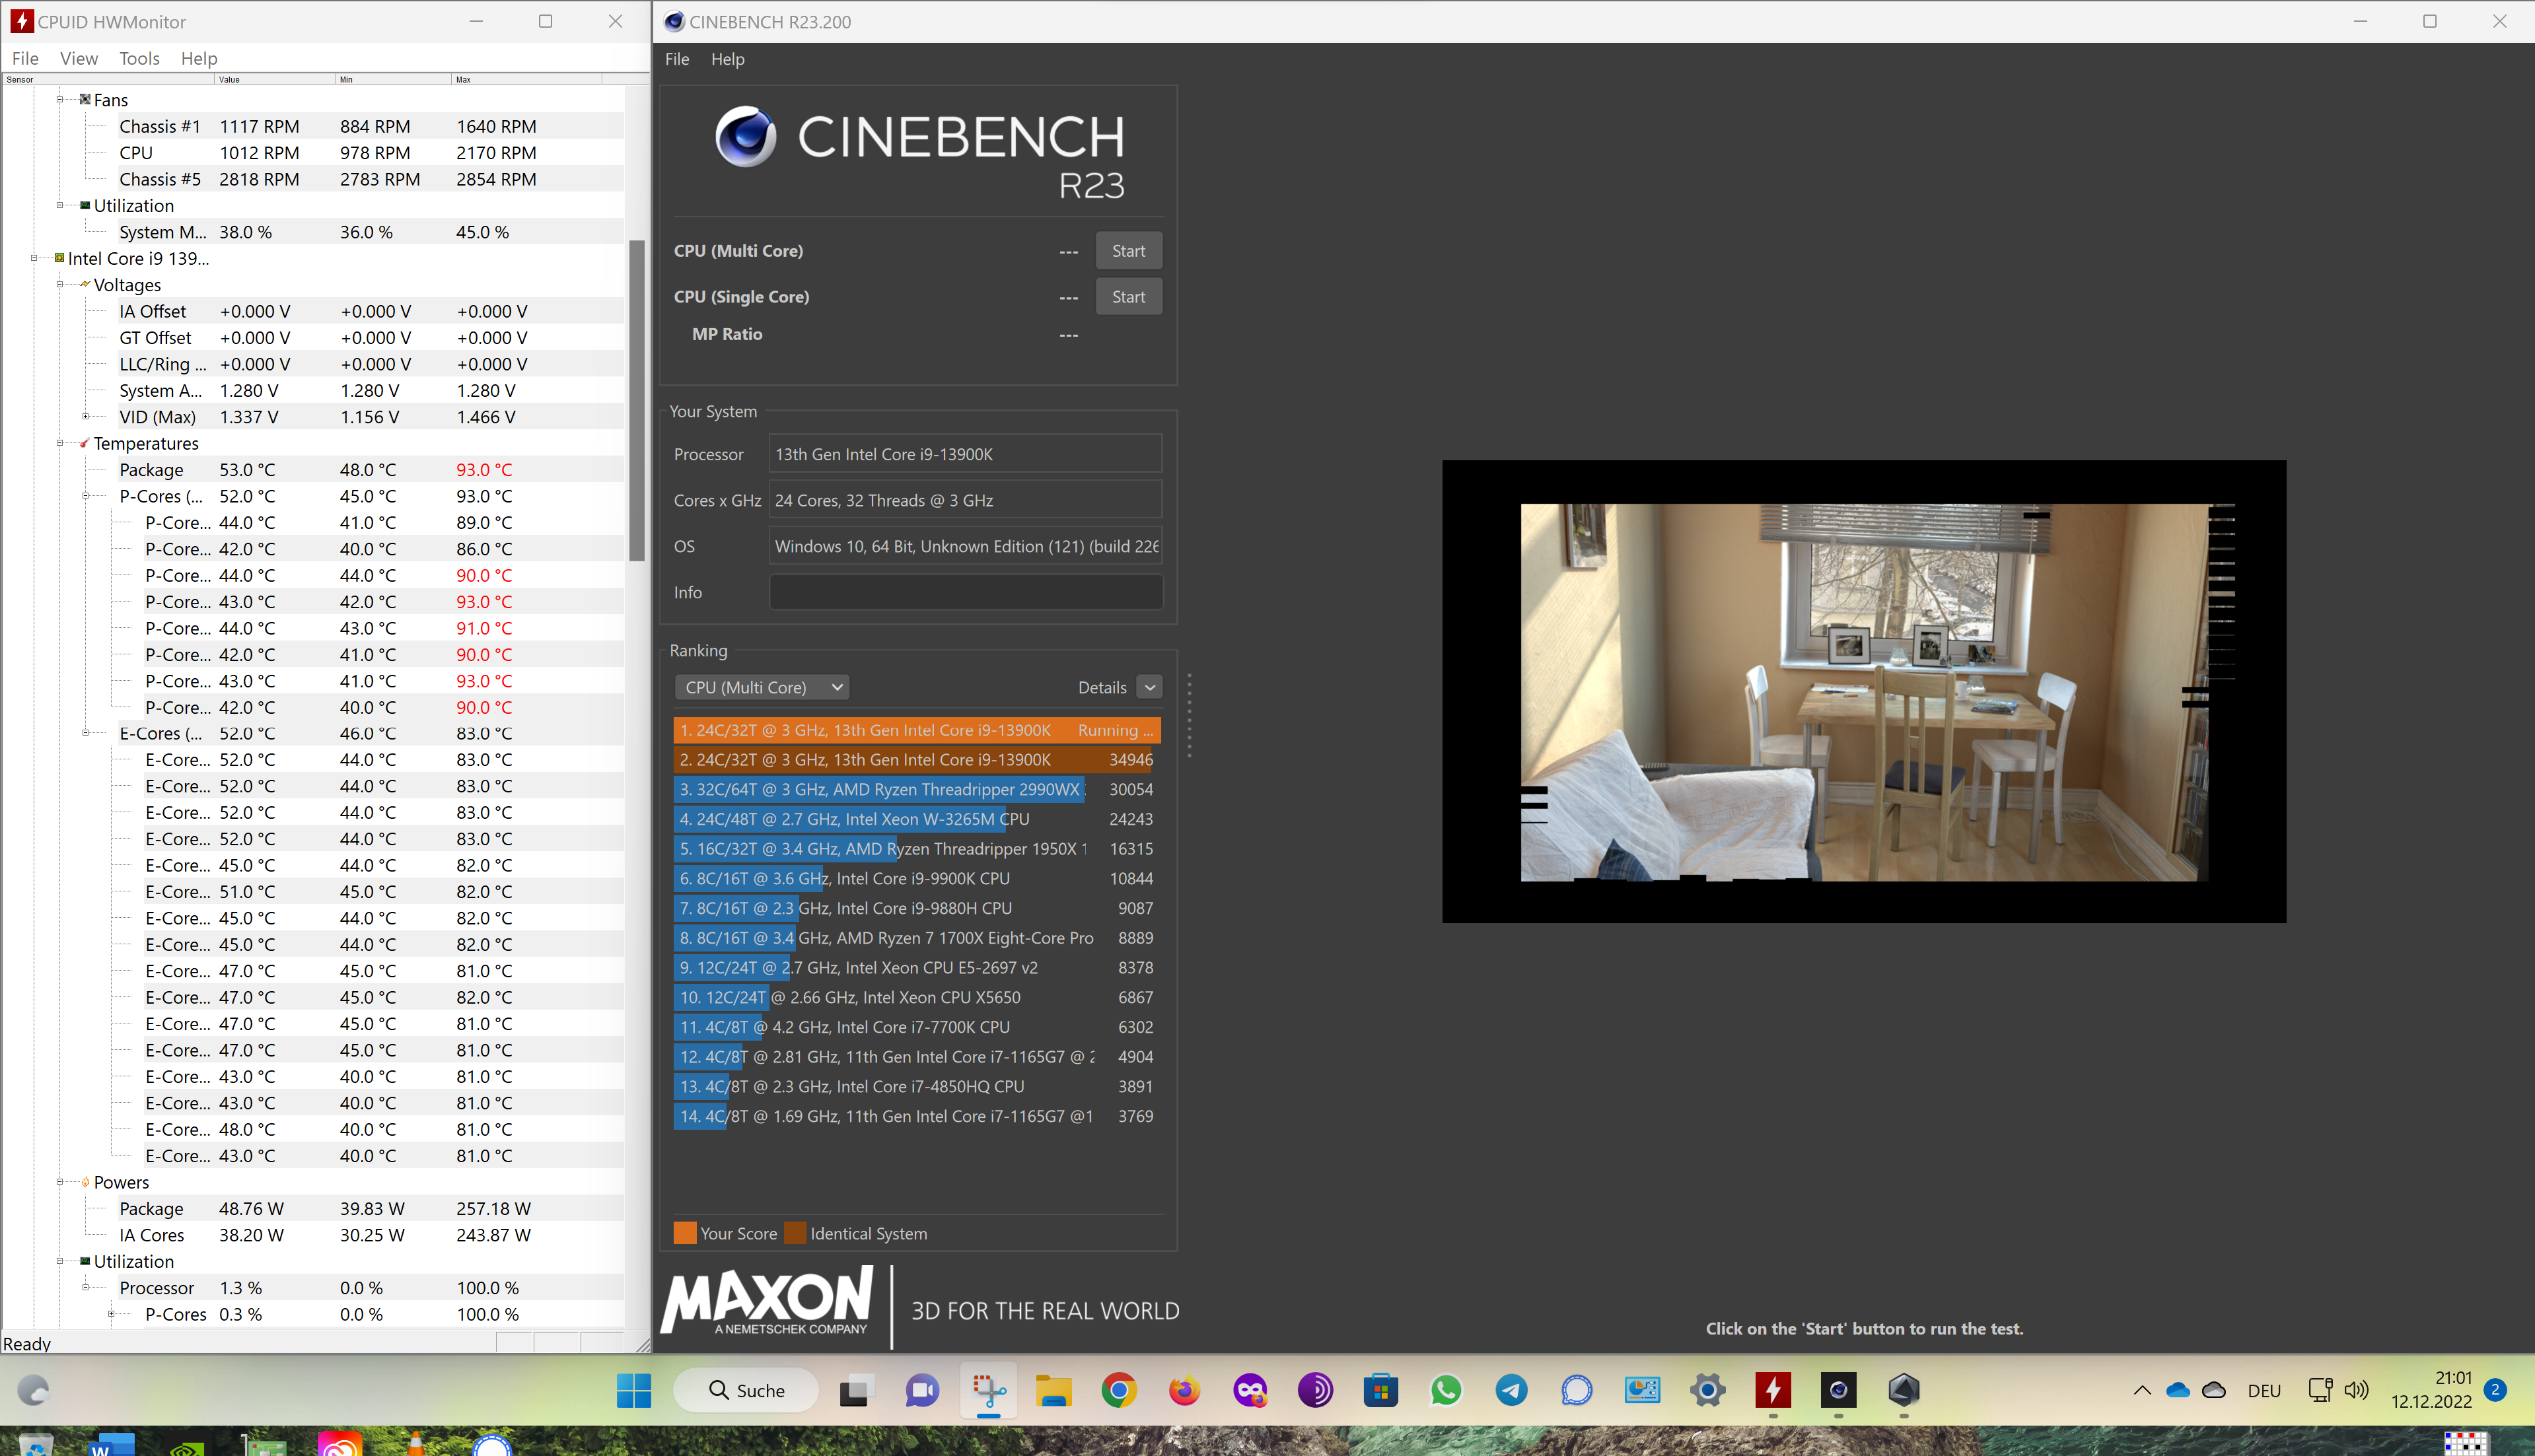Switch to HWMonitor via red taskbar icon
Image resolution: width=2535 pixels, height=1456 pixels.
(x=1773, y=1390)
